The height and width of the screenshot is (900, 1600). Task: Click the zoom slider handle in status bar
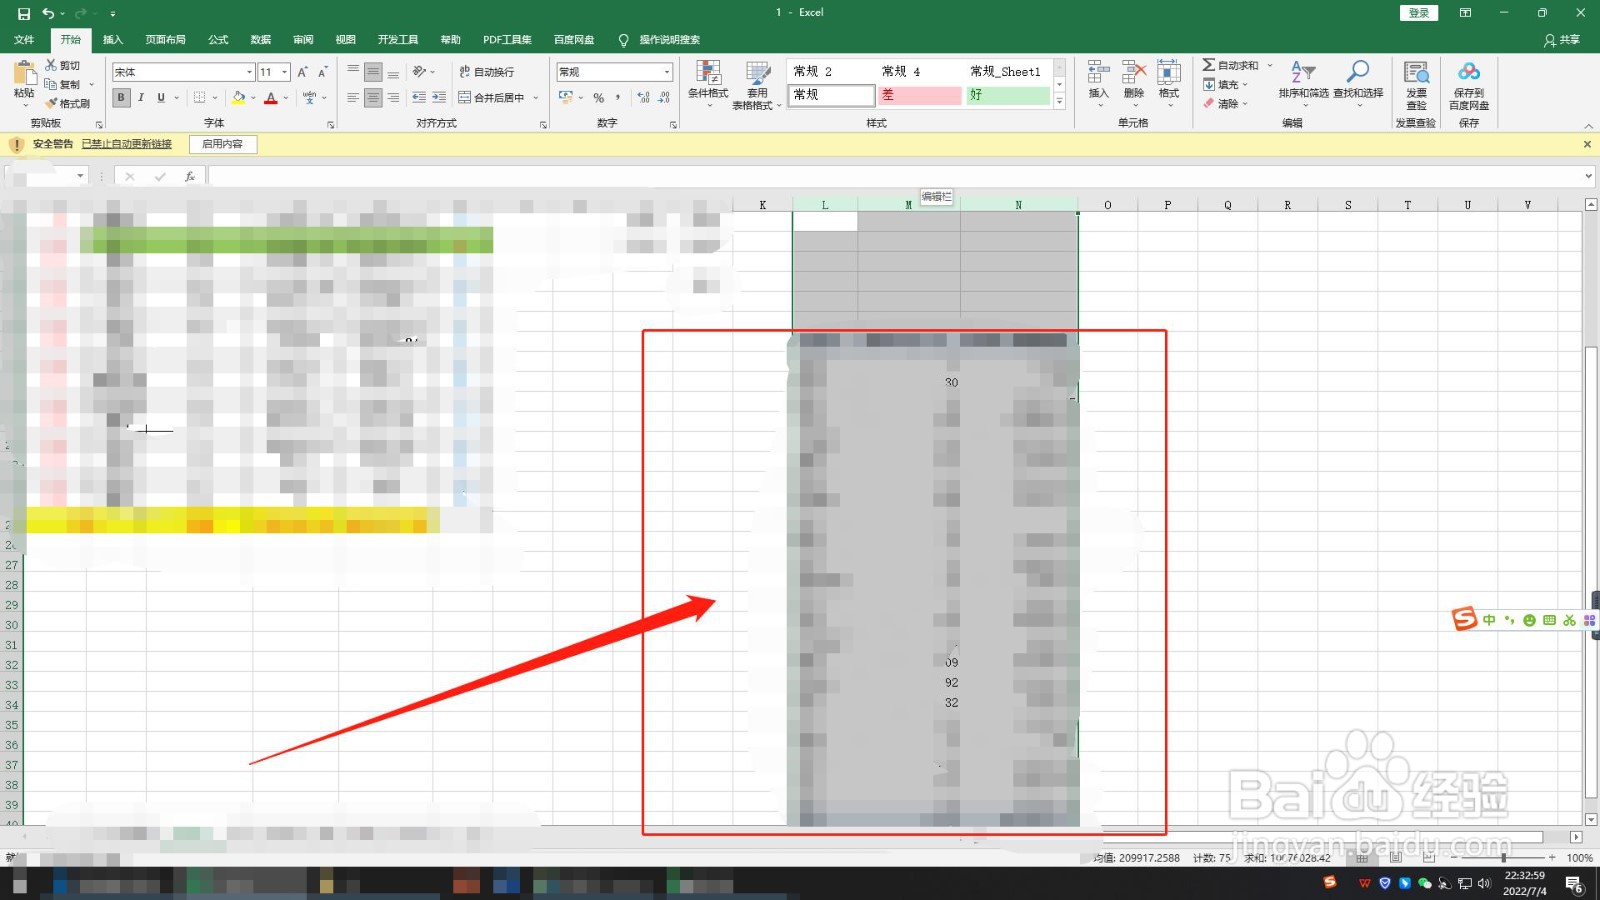tap(1503, 858)
